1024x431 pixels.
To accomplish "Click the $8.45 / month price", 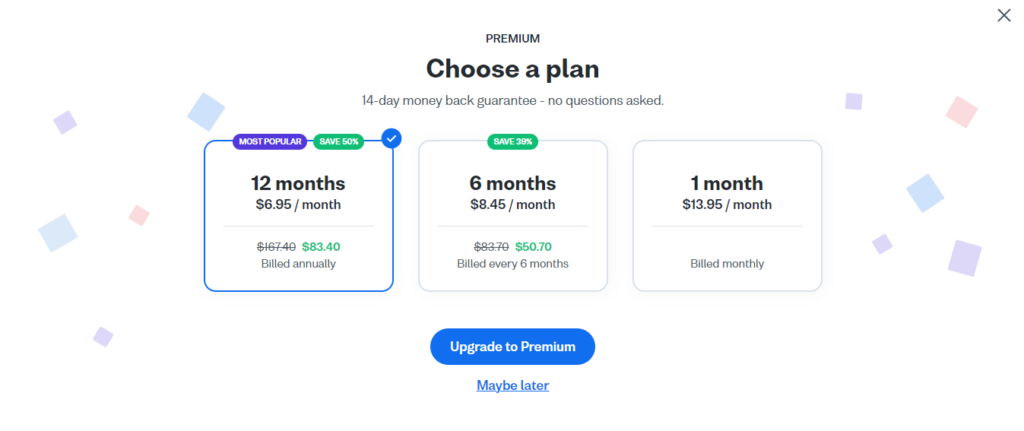I will tap(513, 204).
